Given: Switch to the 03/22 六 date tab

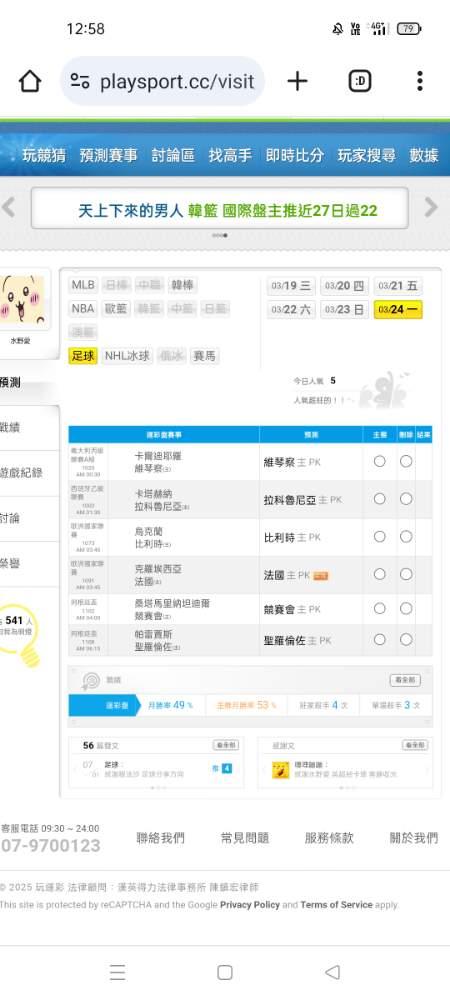Looking at the screenshot, I should click(291, 310).
